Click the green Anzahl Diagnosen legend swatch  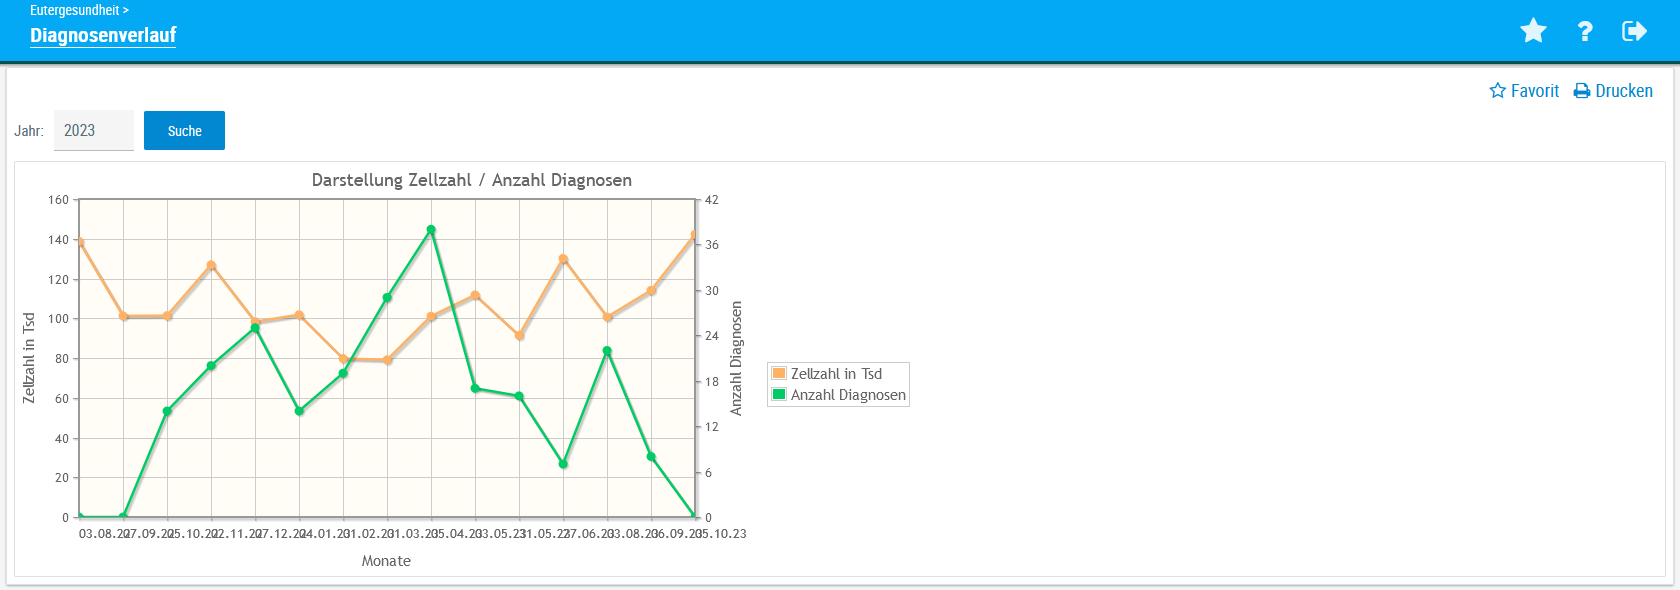[779, 394]
